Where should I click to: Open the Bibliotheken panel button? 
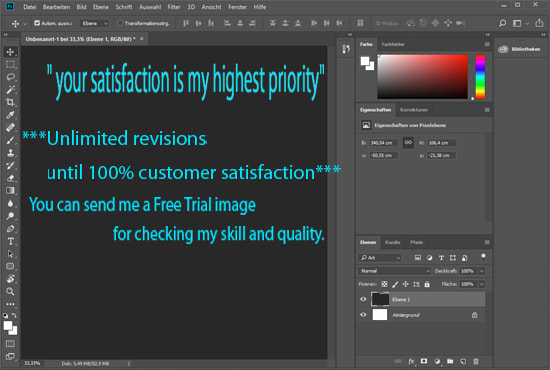point(519,49)
